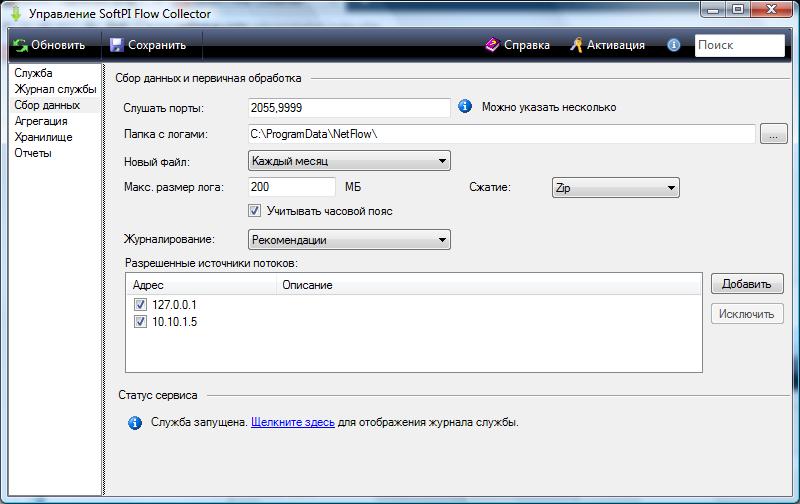Click the max log size field
Viewport: 800px width, 504px height.
[x=292, y=187]
